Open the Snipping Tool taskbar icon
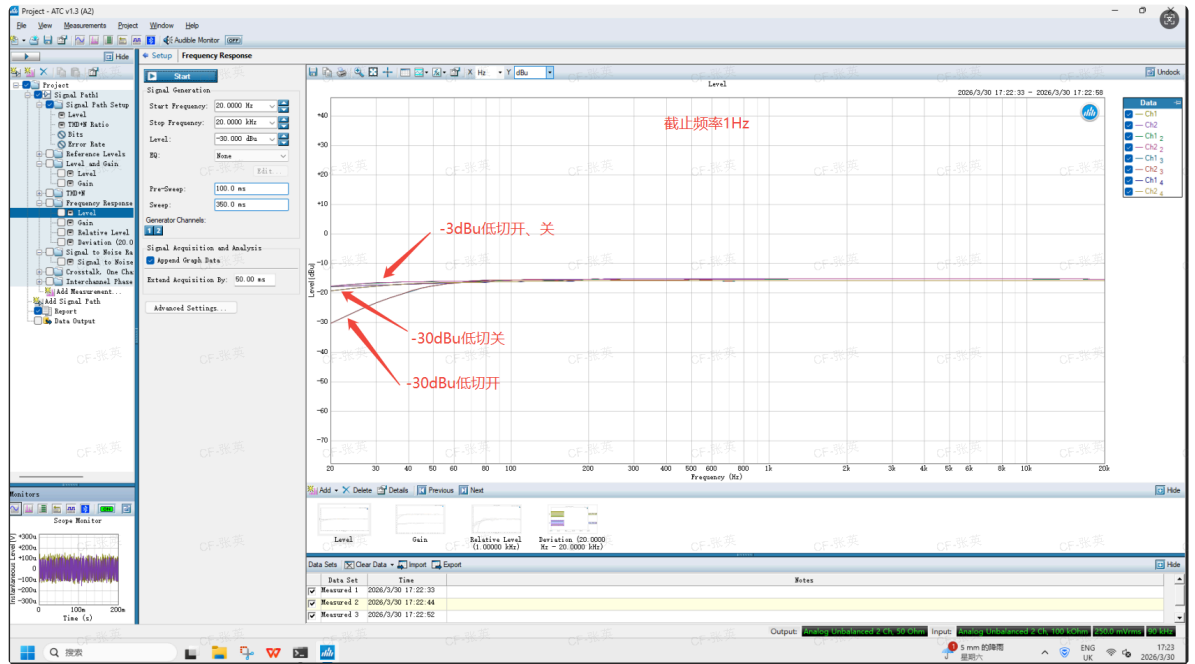 pyautogui.click(x=246, y=653)
